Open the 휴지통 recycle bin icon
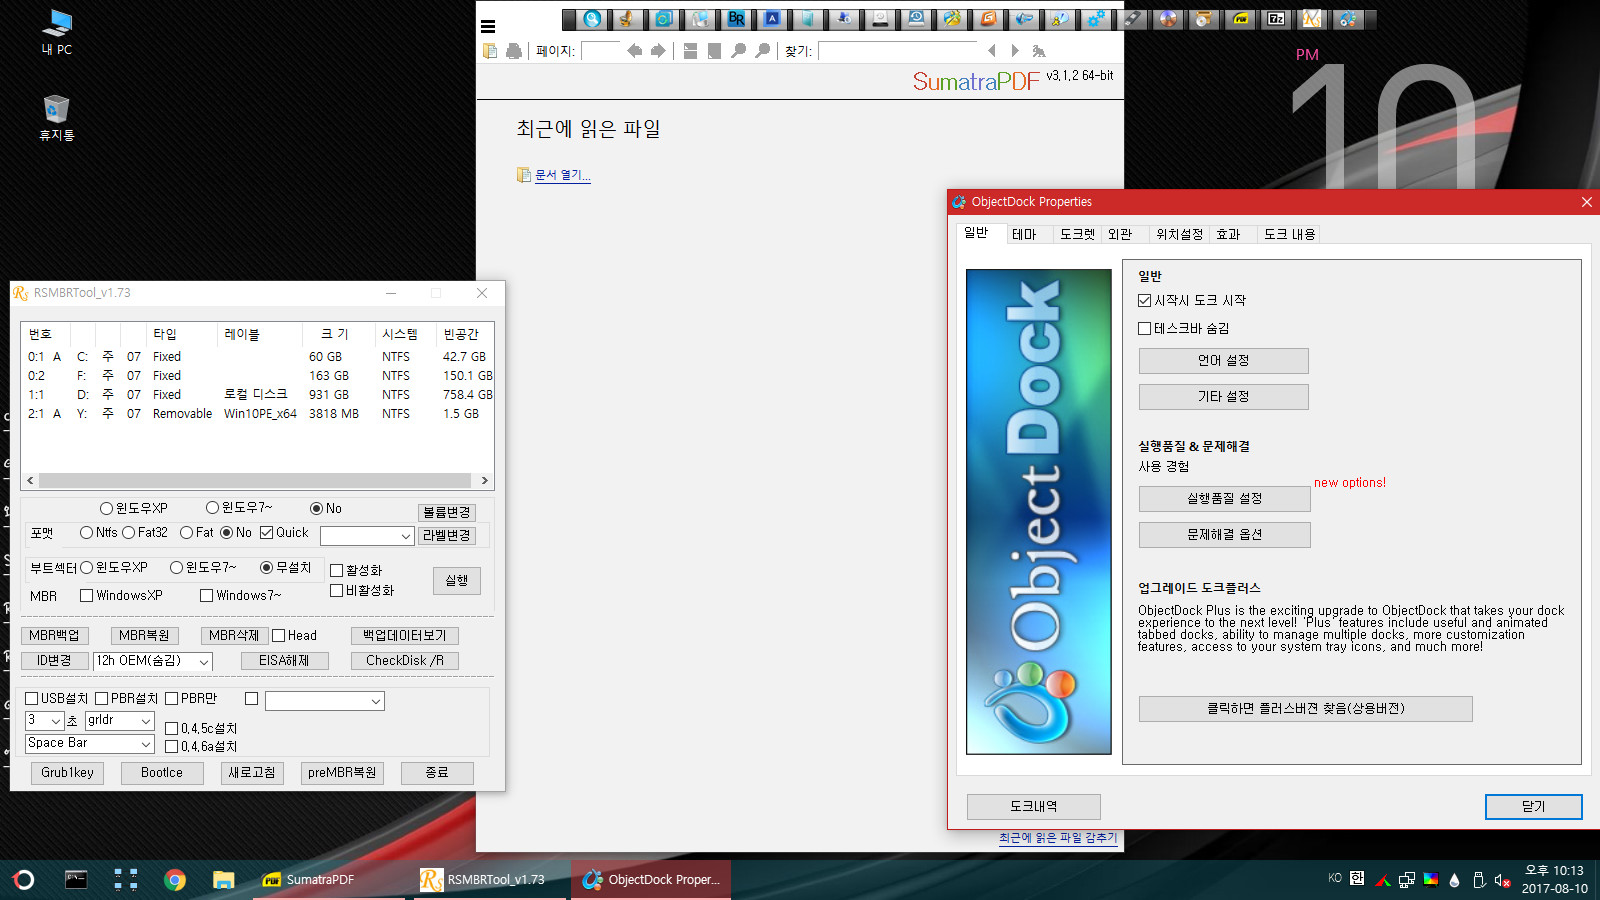Viewport: 1600px width, 900px height. click(x=57, y=118)
